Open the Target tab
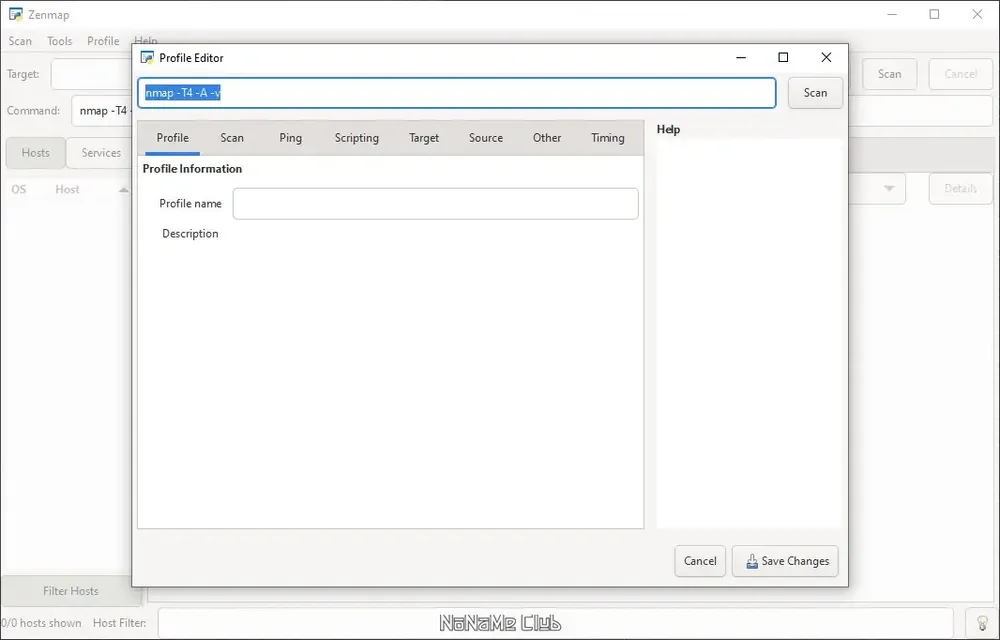Screen dimensions: 1000x640 (424, 138)
